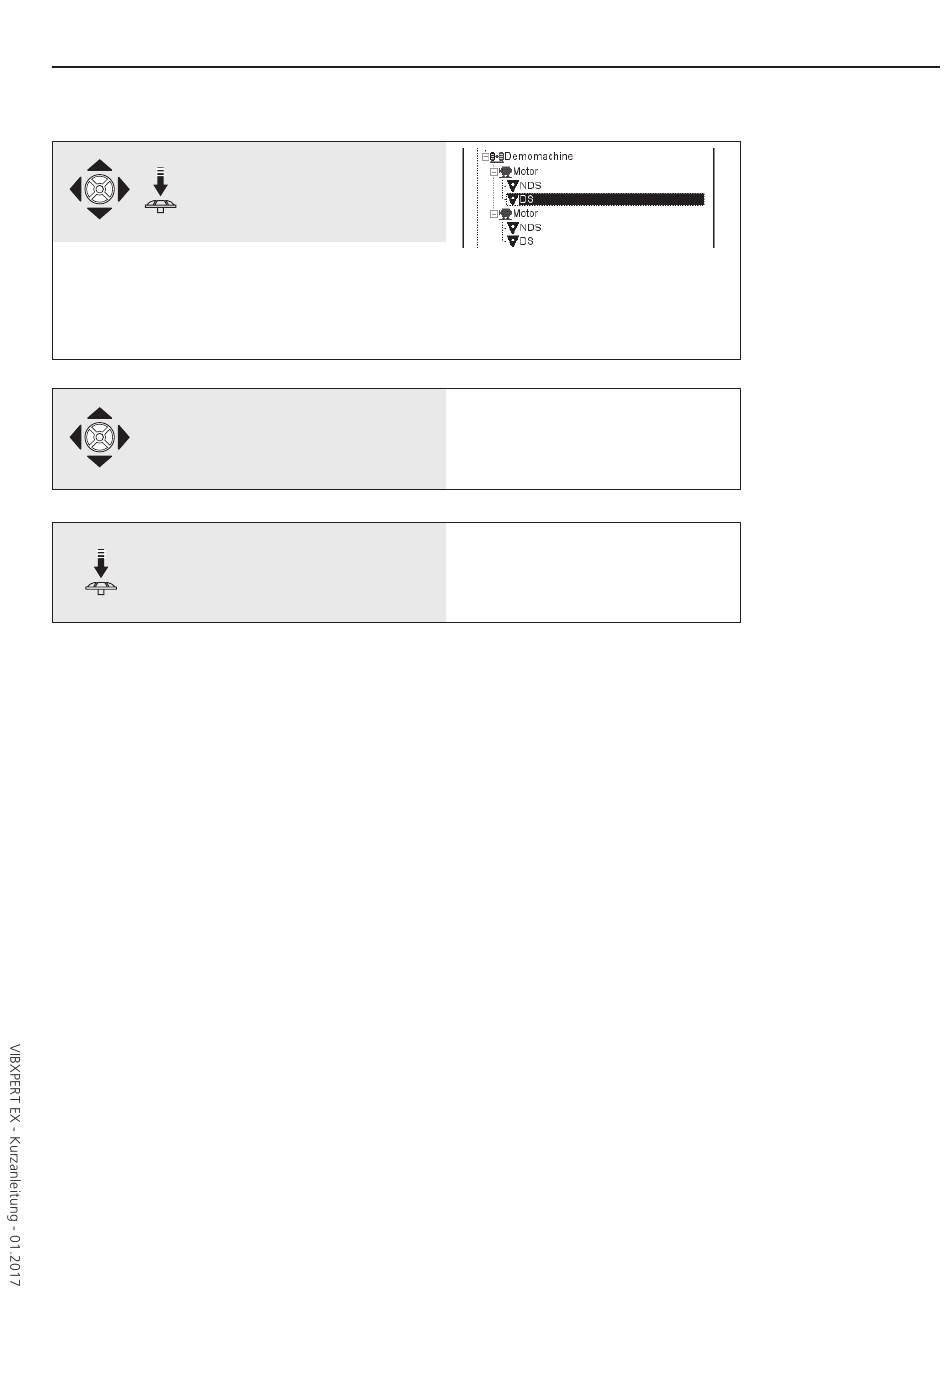The image size is (950, 1374).
Task: Click the Enter key icon beside the top joystick
Action: click(160, 190)
